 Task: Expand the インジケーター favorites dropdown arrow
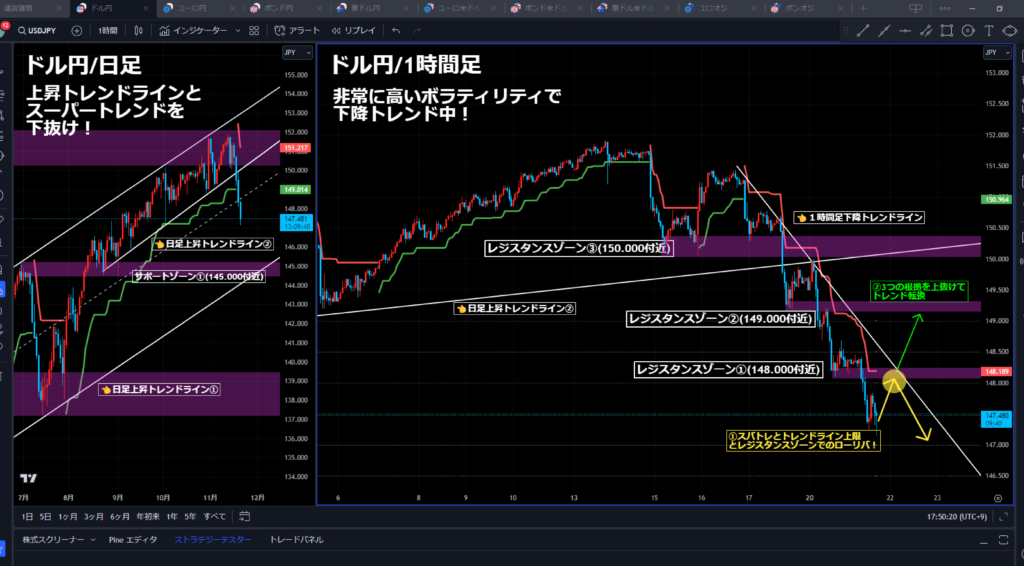click(x=236, y=30)
